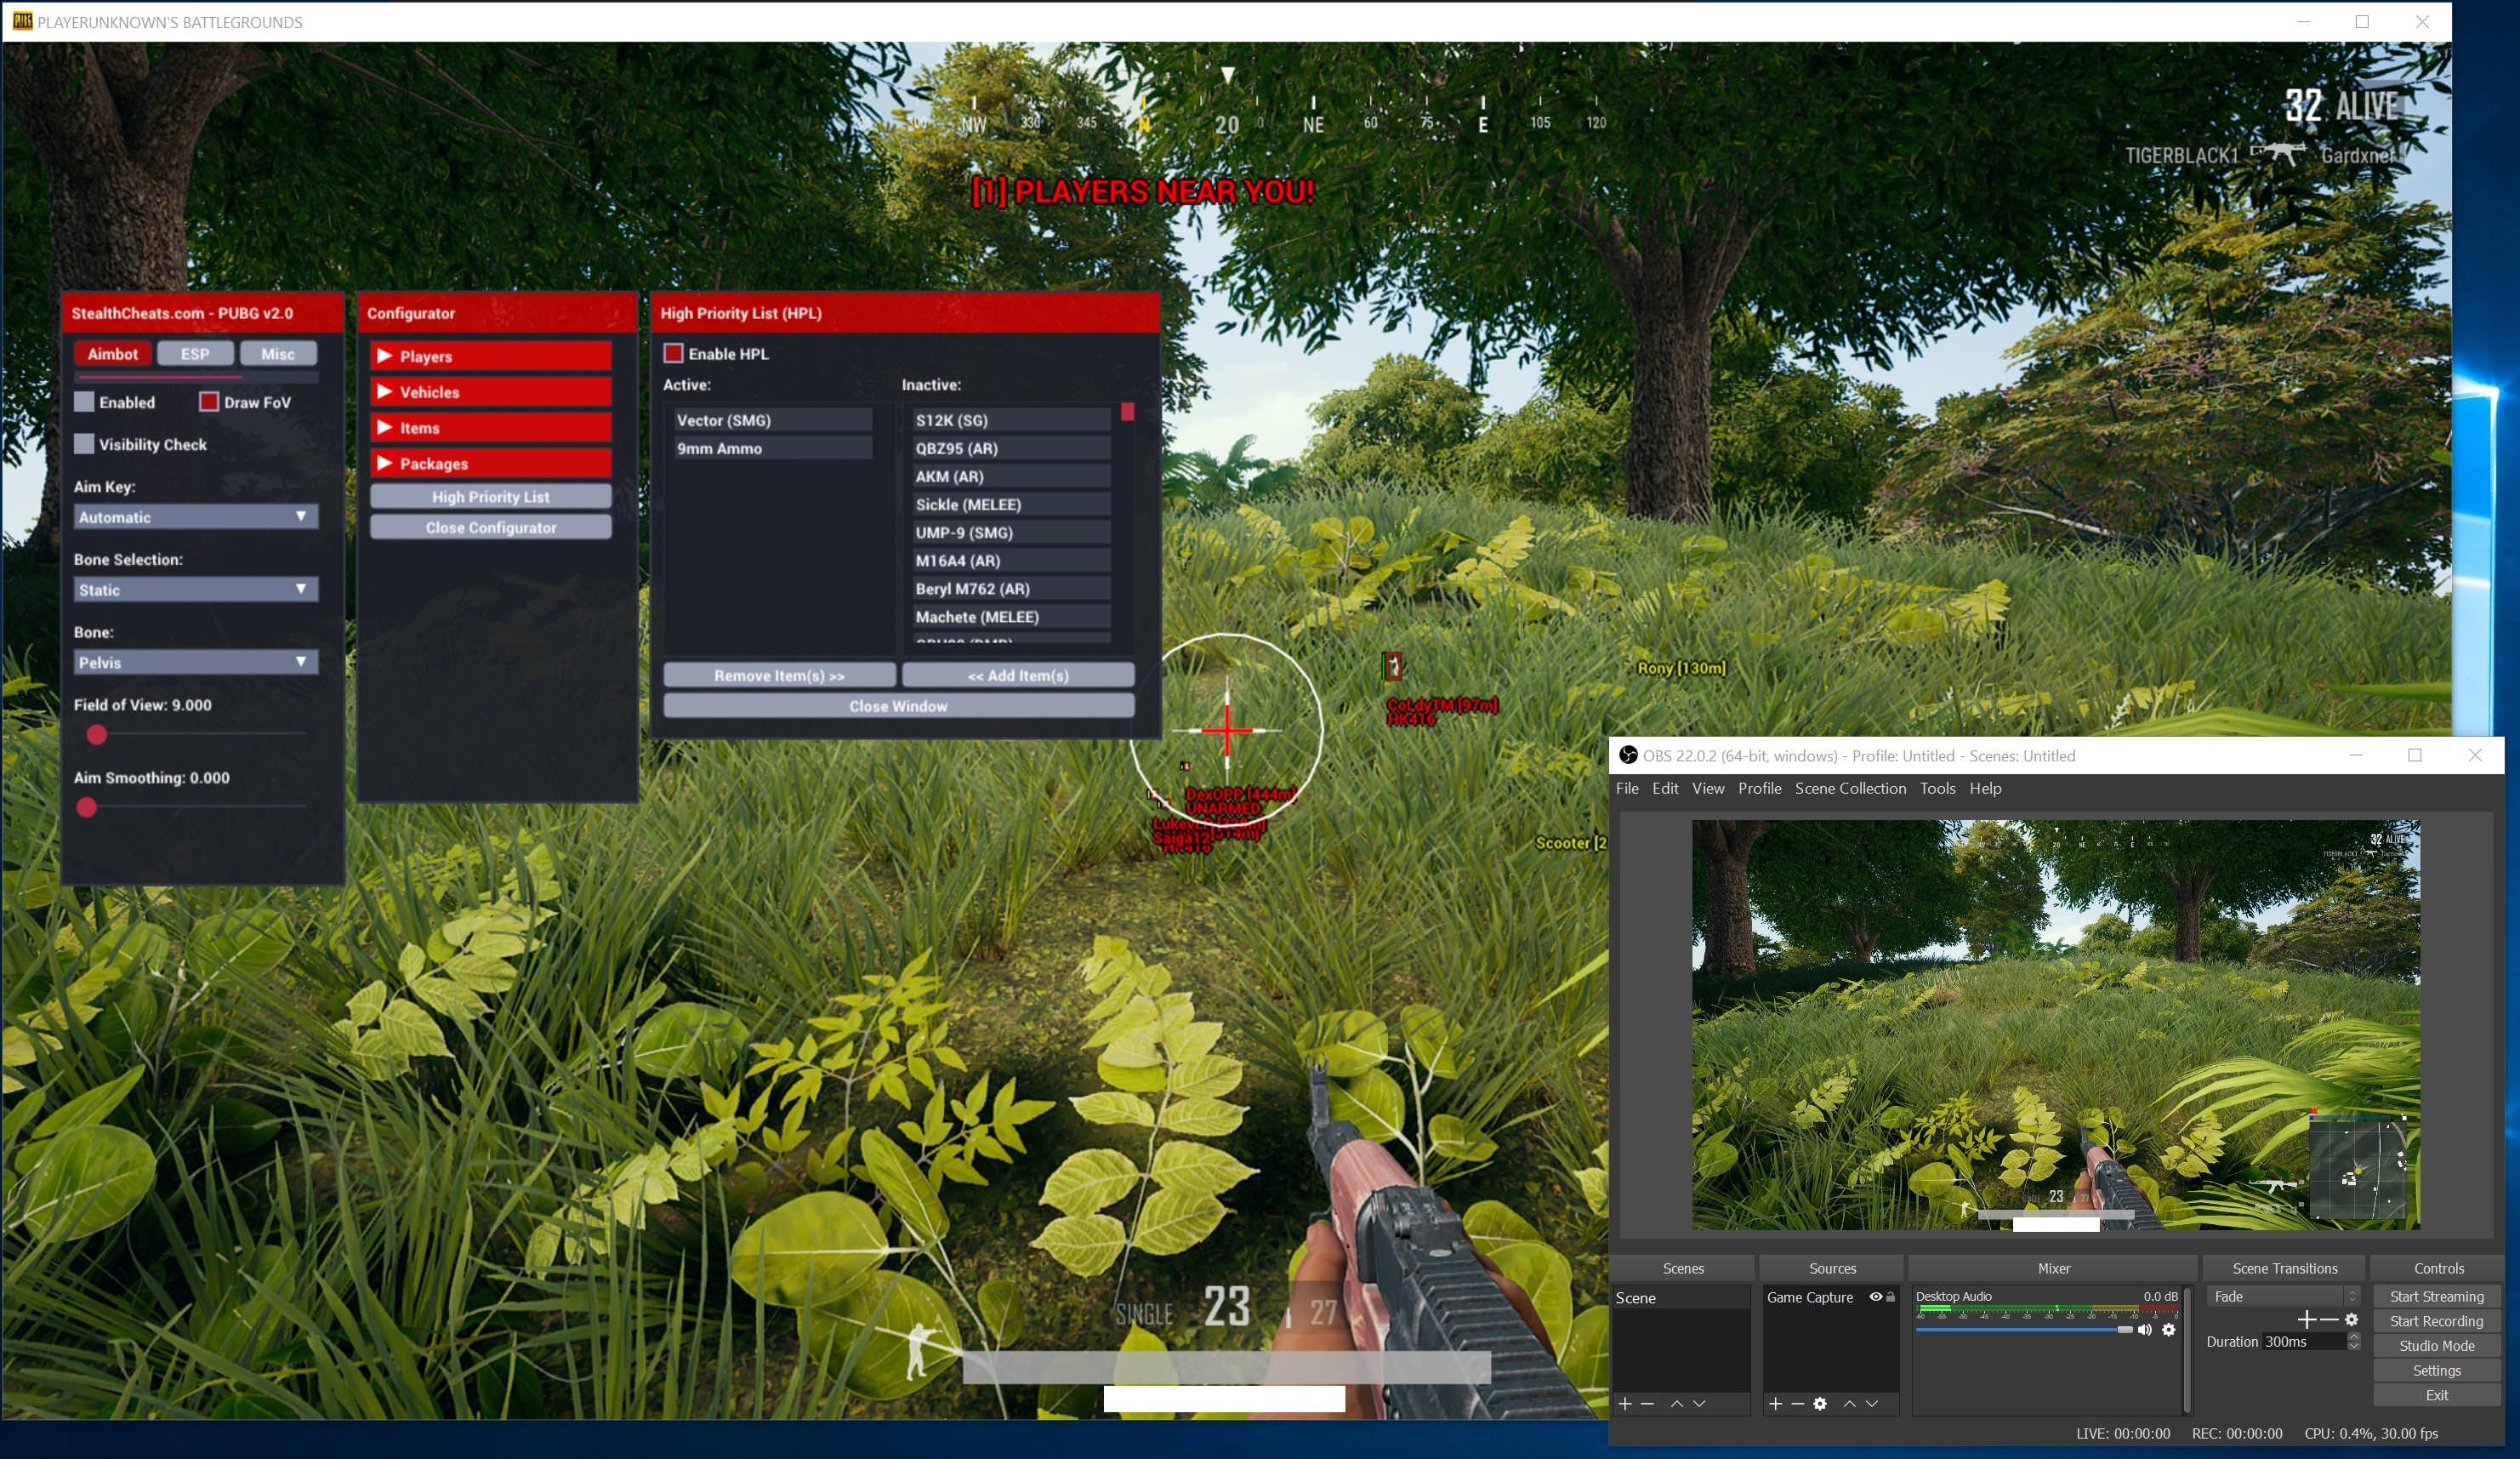Add a configurable scene transition

(x=2306, y=1320)
